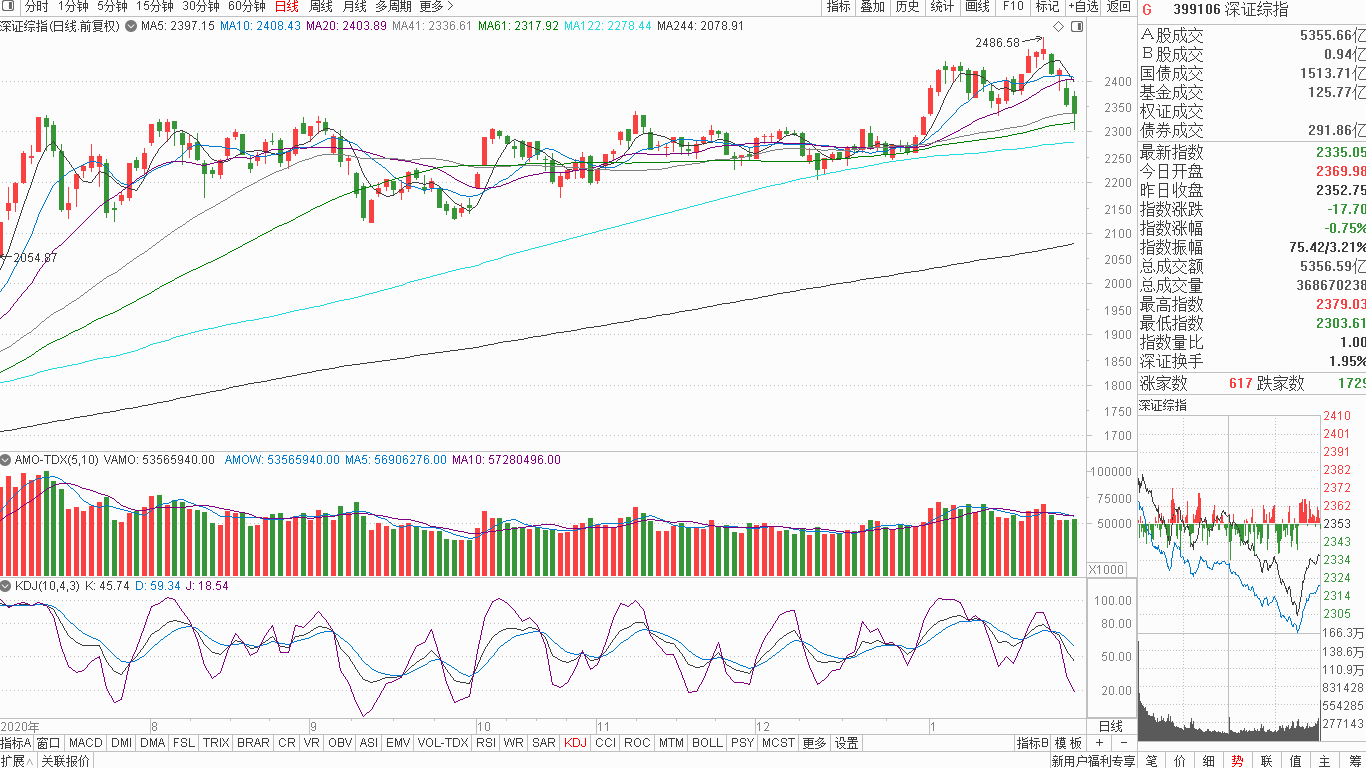
Task: Select the 30分钟 period
Action: 201,7
